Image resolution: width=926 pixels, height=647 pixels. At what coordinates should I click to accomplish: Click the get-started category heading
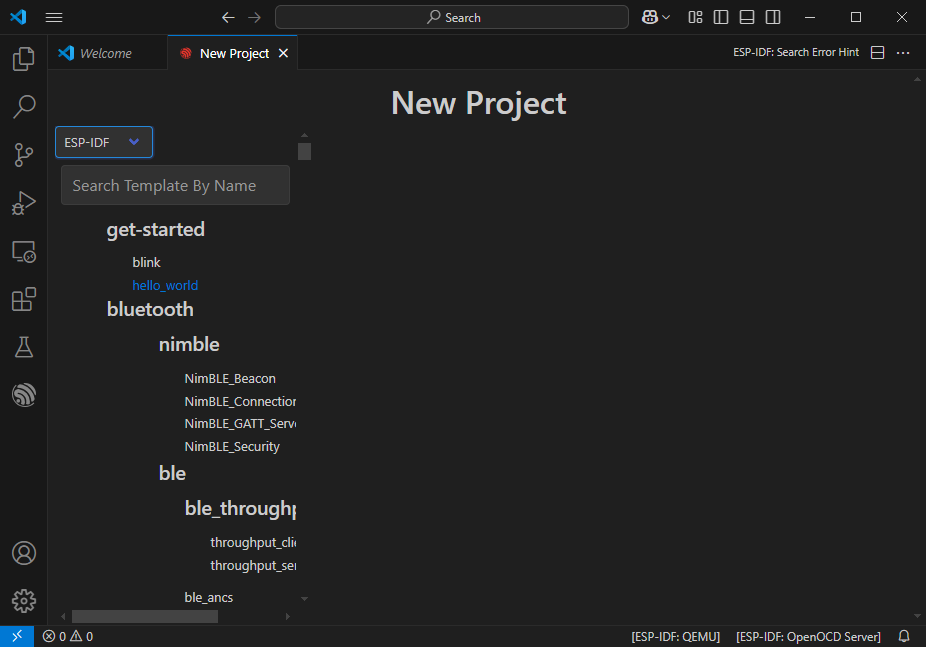coord(155,230)
